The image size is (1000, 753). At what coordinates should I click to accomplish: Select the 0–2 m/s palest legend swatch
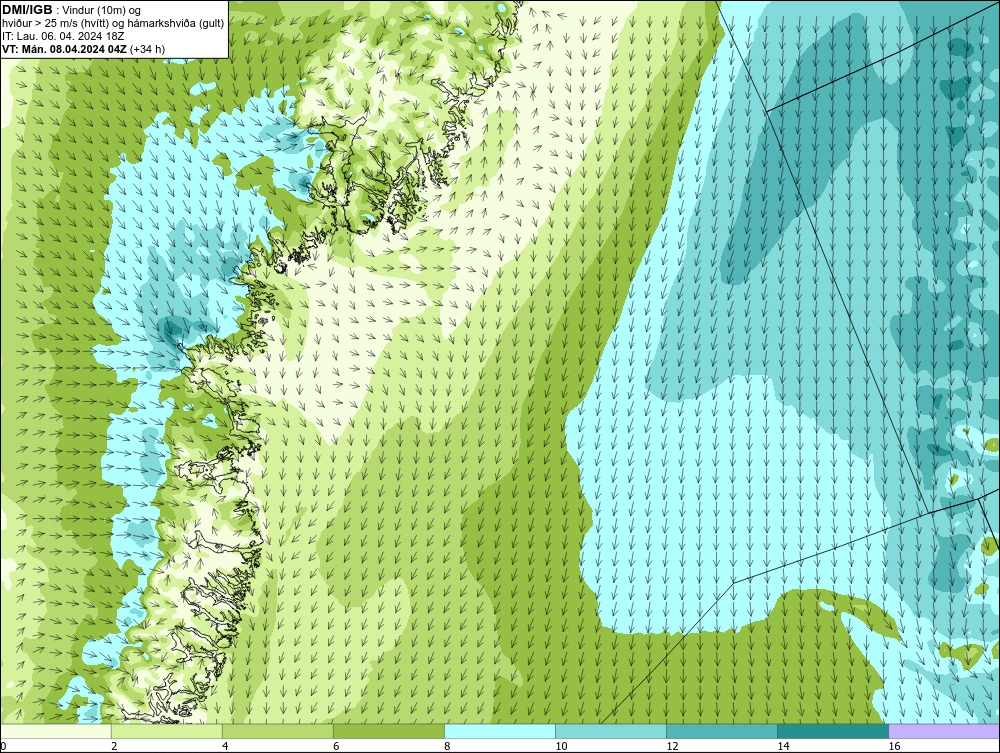[56, 731]
